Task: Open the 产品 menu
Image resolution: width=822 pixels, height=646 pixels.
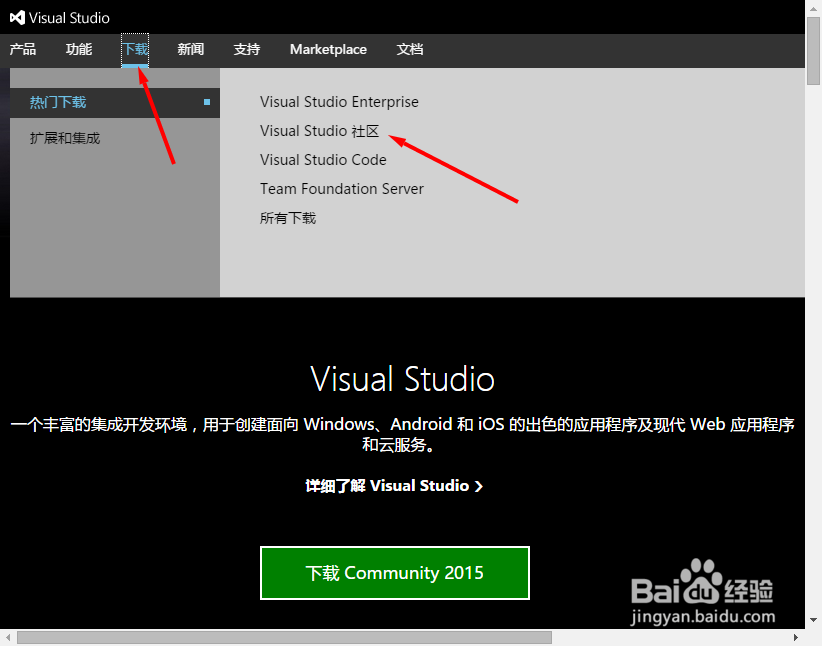Action: point(23,49)
